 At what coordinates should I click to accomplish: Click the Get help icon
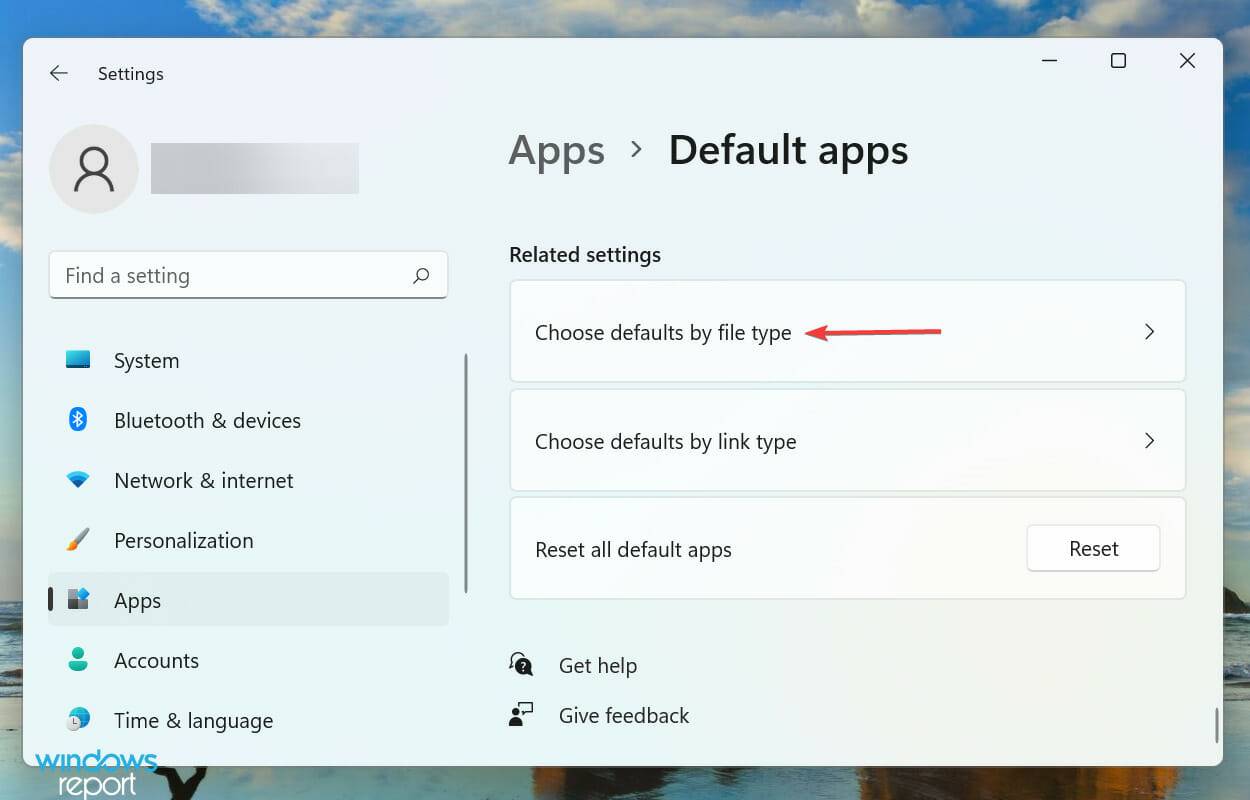click(x=521, y=663)
